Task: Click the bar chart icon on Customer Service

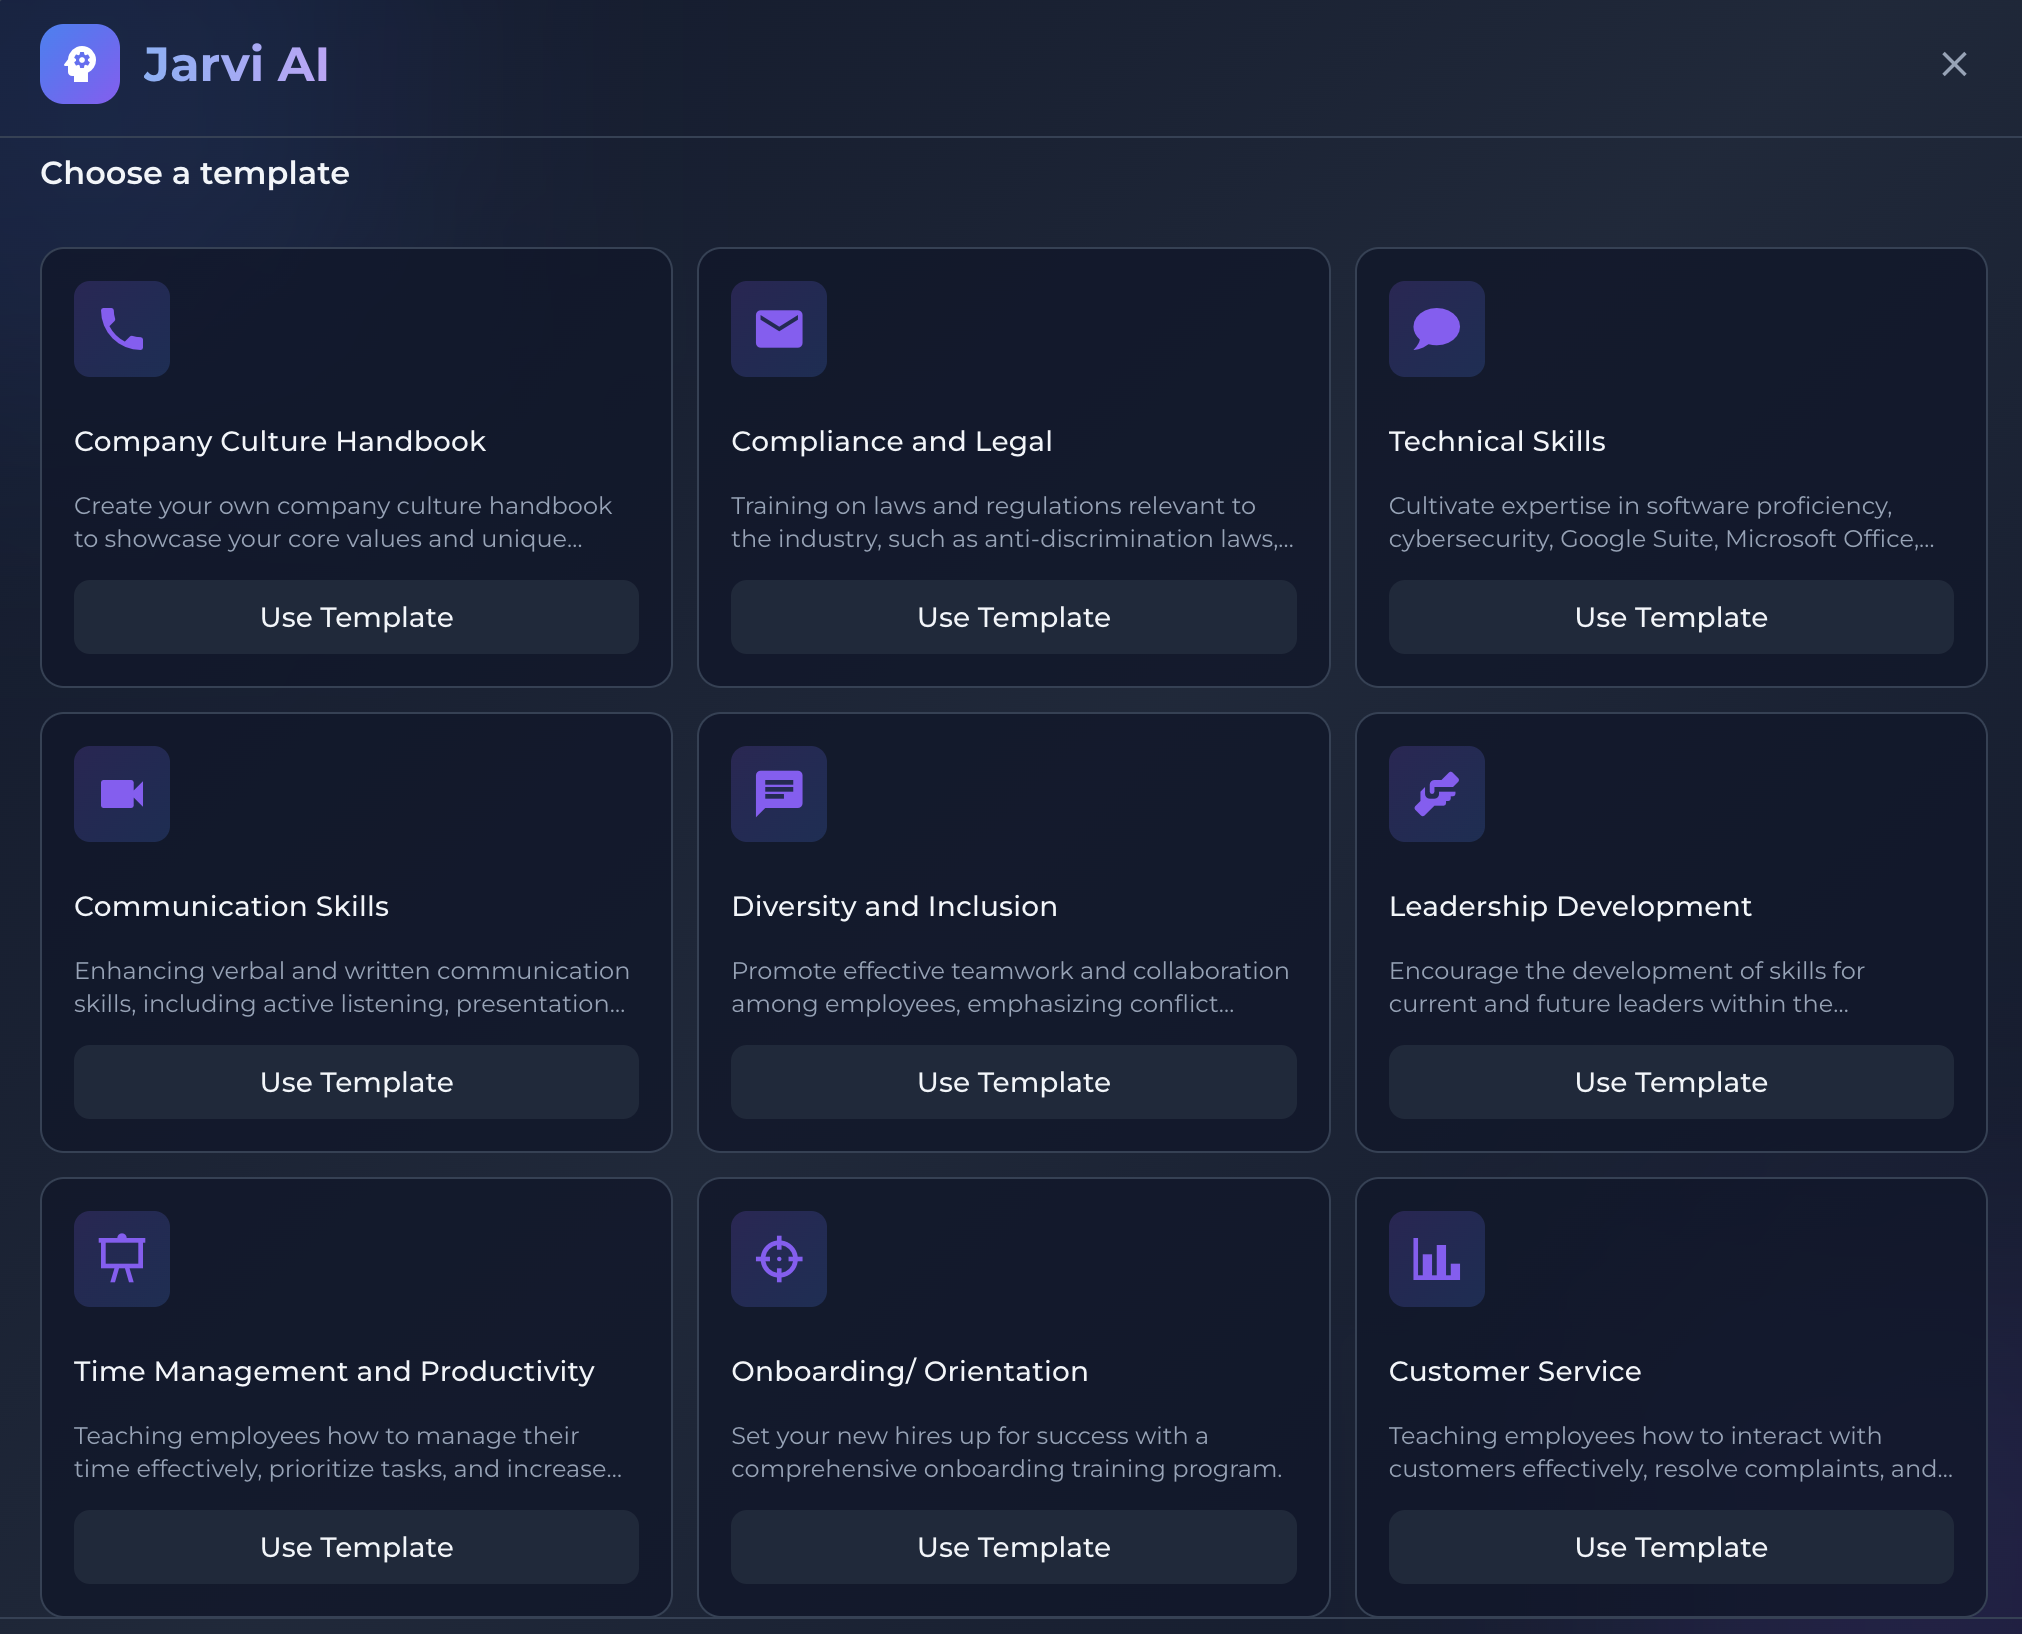Action: pyautogui.click(x=1435, y=1259)
